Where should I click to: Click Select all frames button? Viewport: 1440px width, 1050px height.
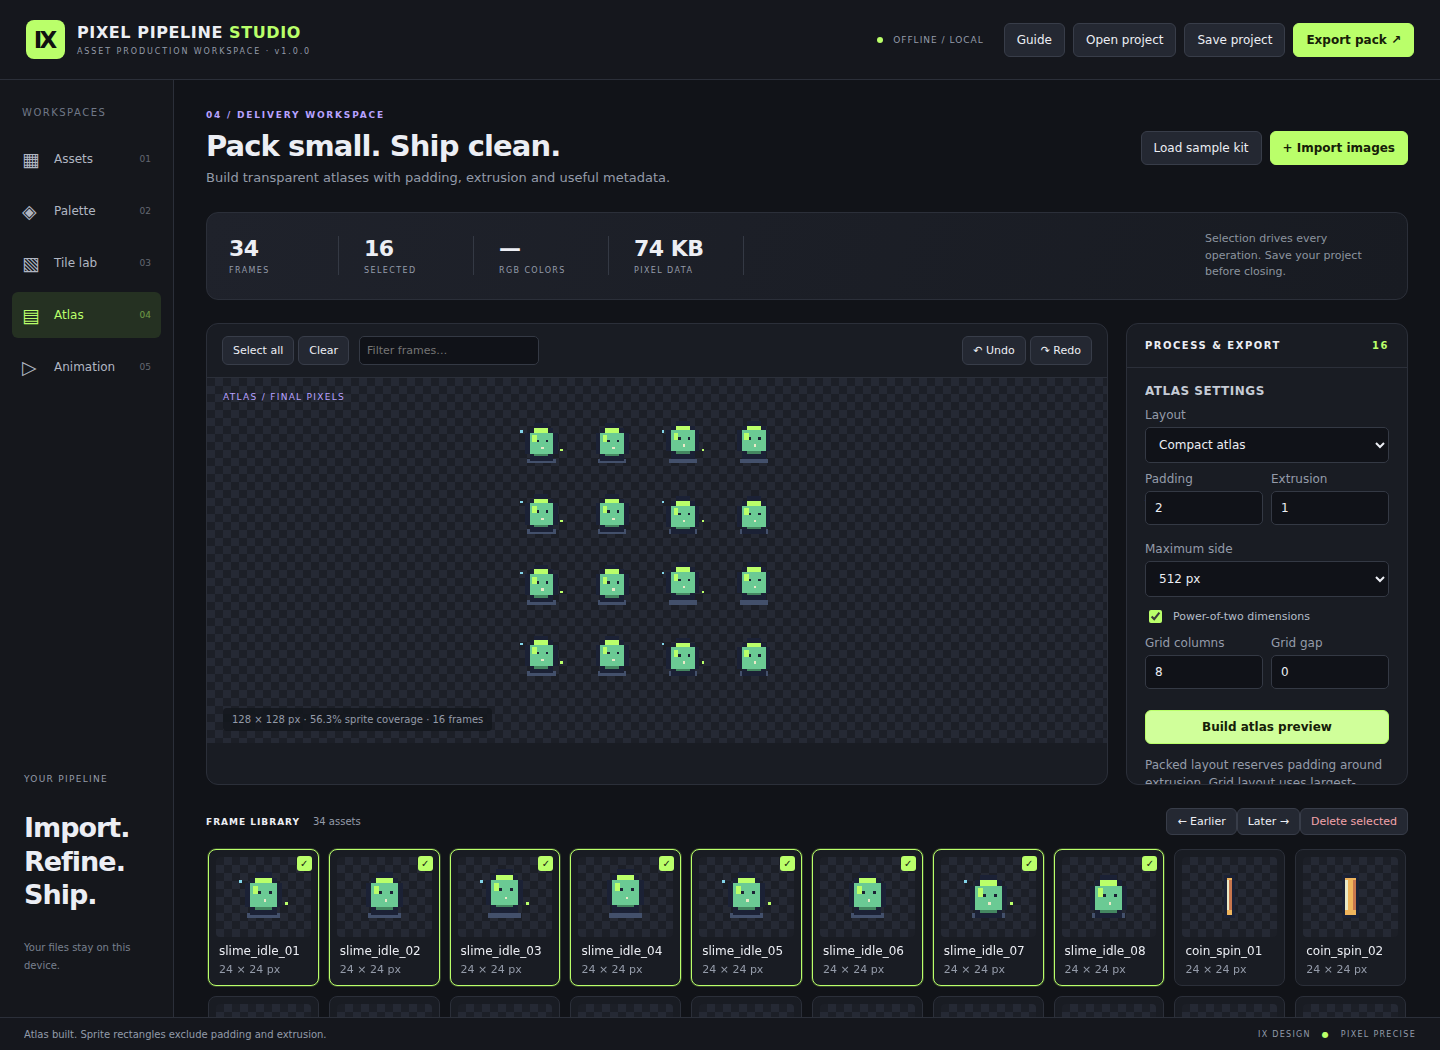(258, 350)
